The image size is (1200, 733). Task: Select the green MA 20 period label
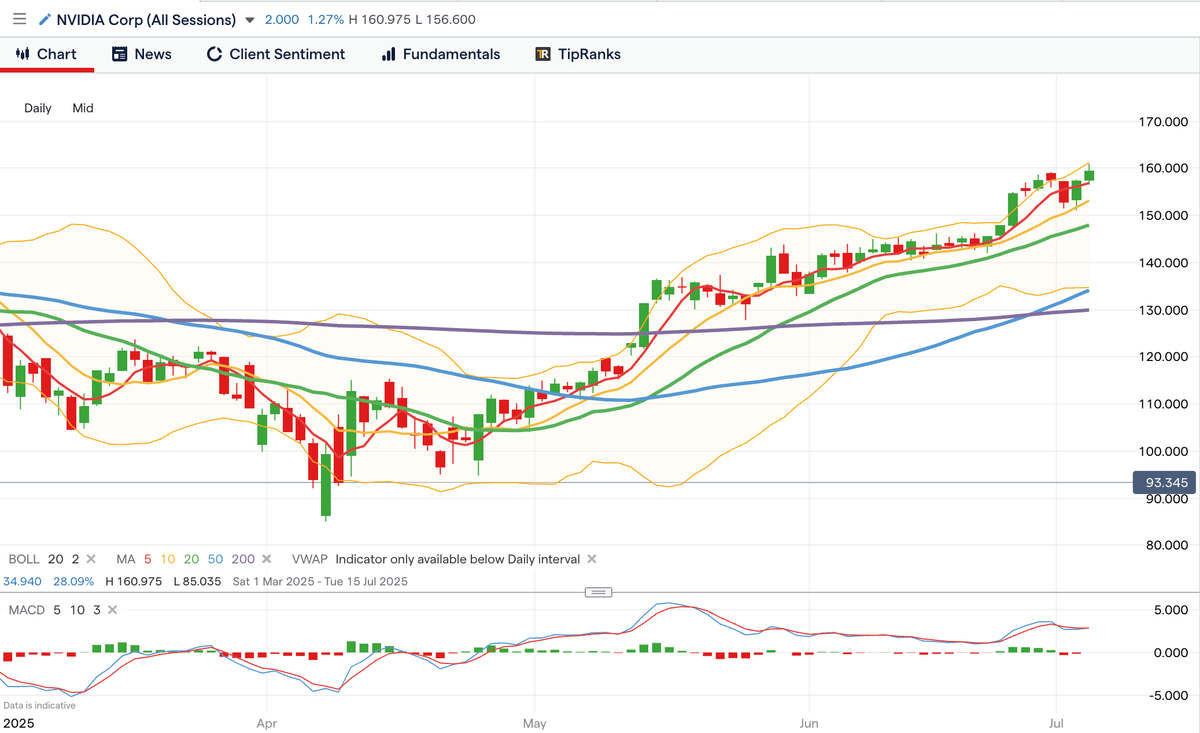click(x=190, y=559)
